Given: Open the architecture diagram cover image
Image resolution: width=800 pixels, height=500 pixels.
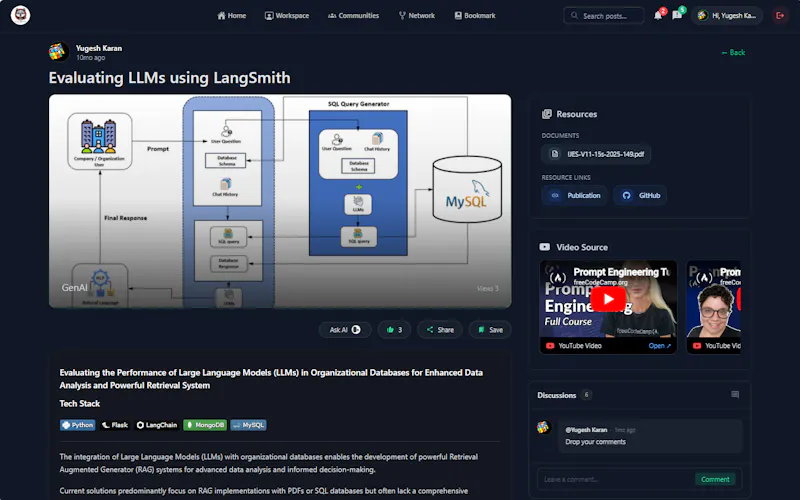Looking at the screenshot, I should (x=280, y=201).
